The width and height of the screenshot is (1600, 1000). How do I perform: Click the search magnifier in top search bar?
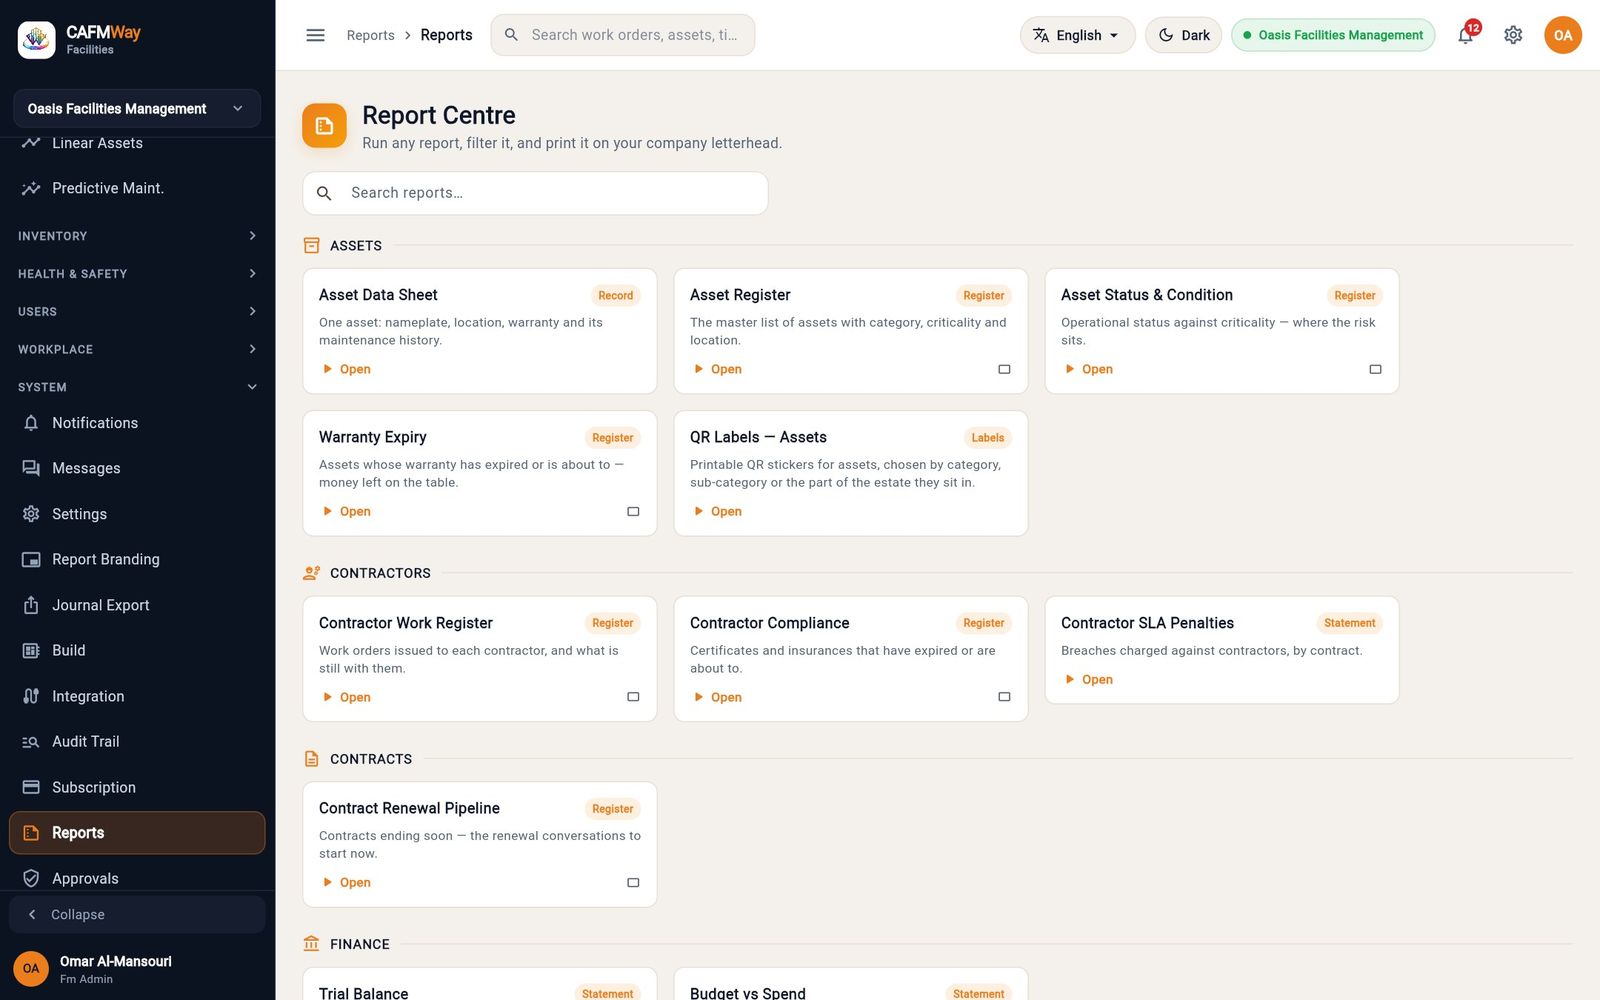coord(511,35)
